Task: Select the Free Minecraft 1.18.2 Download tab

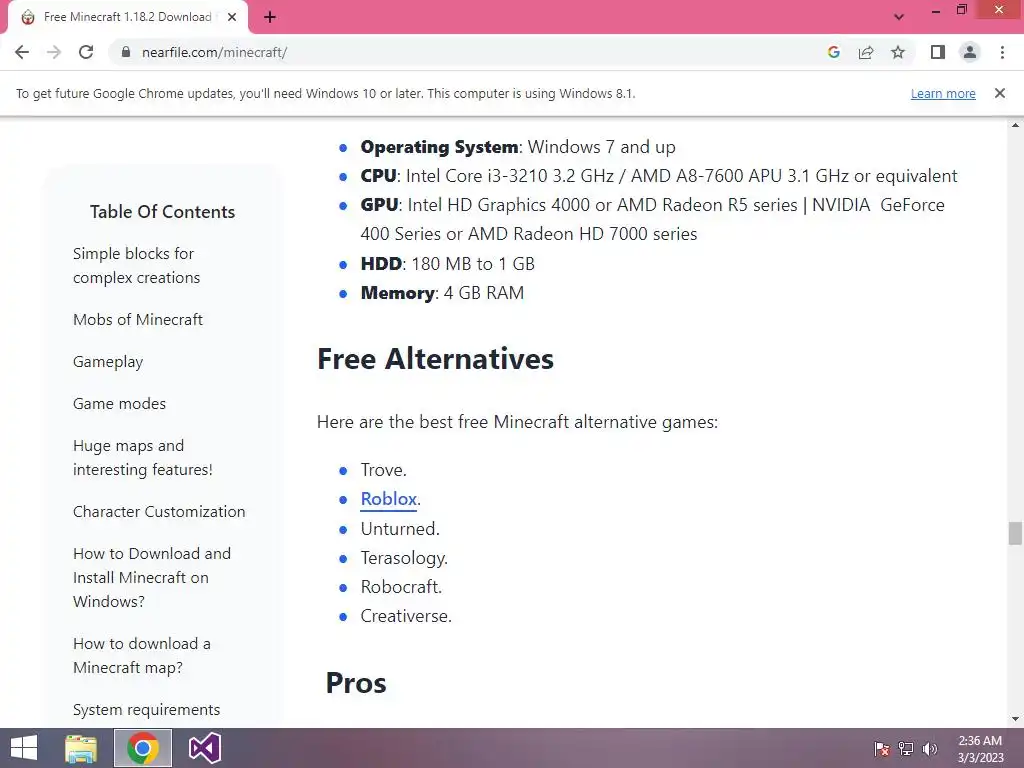Action: [127, 17]
